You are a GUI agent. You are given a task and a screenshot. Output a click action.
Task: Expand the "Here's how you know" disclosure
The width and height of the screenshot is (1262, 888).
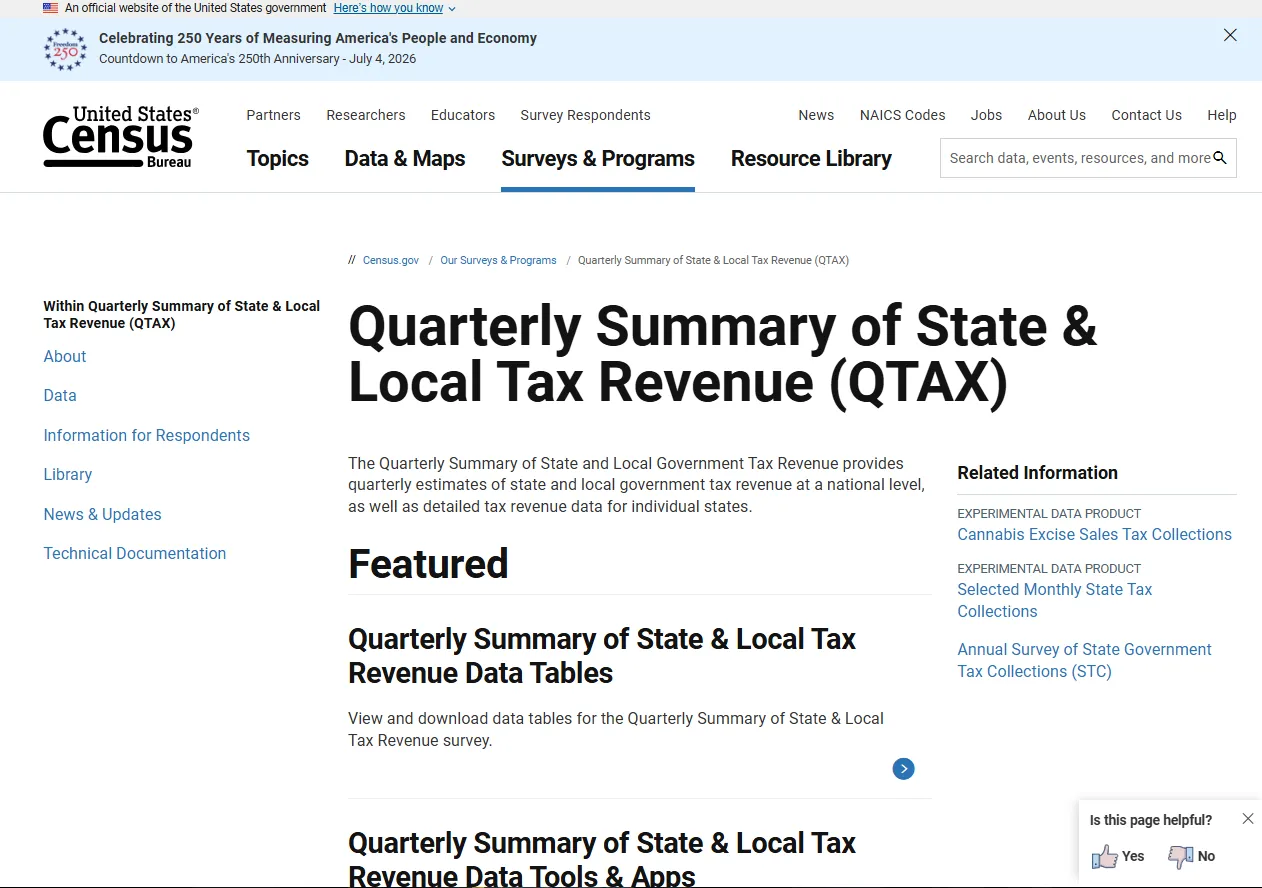pos(395,8)
